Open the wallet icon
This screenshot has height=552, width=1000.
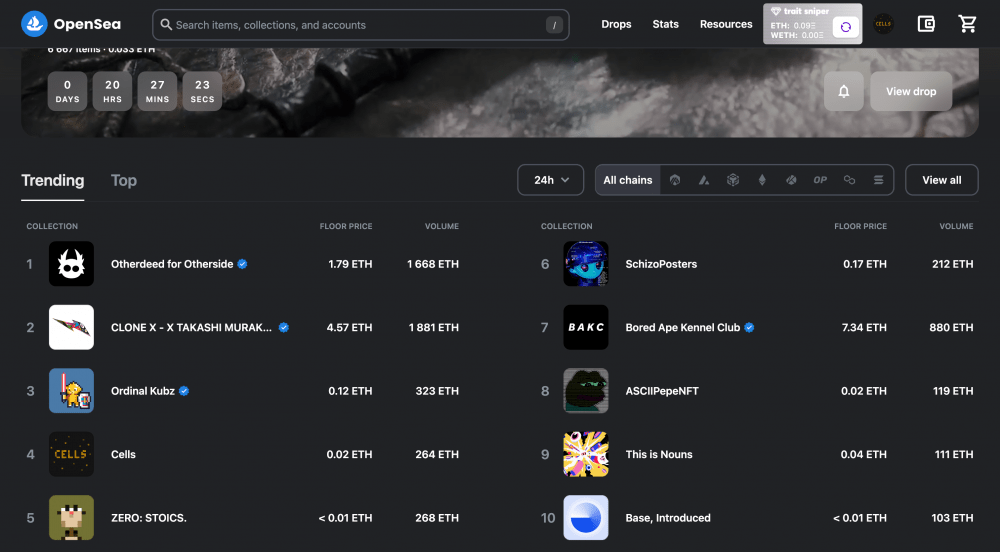coord(926,24)
